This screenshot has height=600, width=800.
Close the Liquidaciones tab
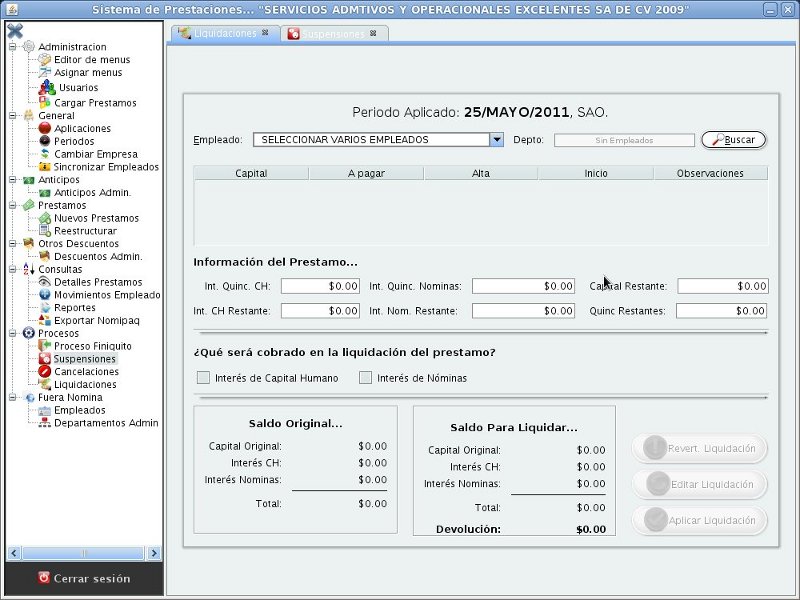coord(265,33)
